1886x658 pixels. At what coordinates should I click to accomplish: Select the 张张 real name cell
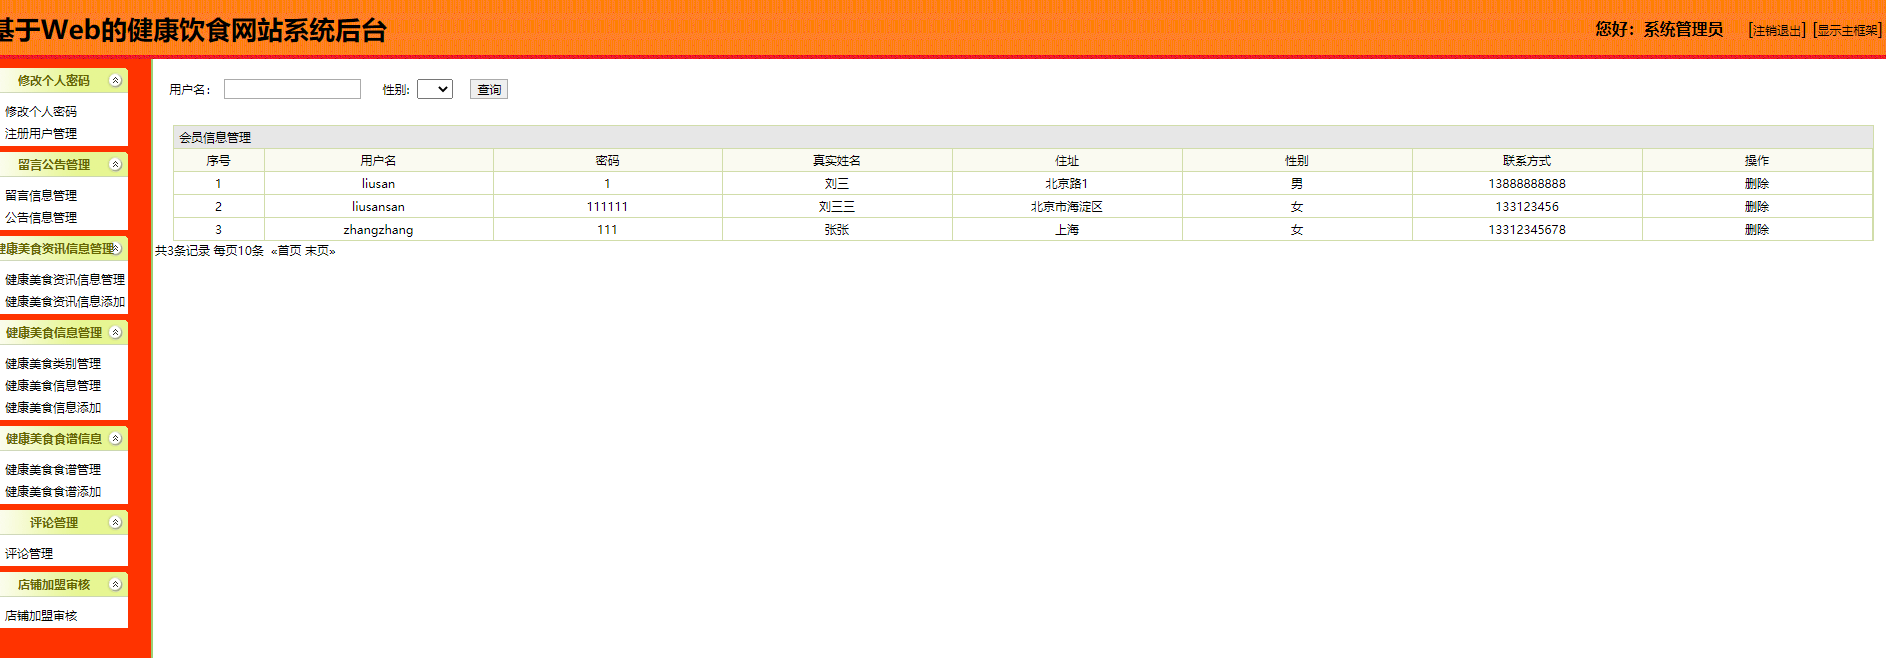pos(837,229)
